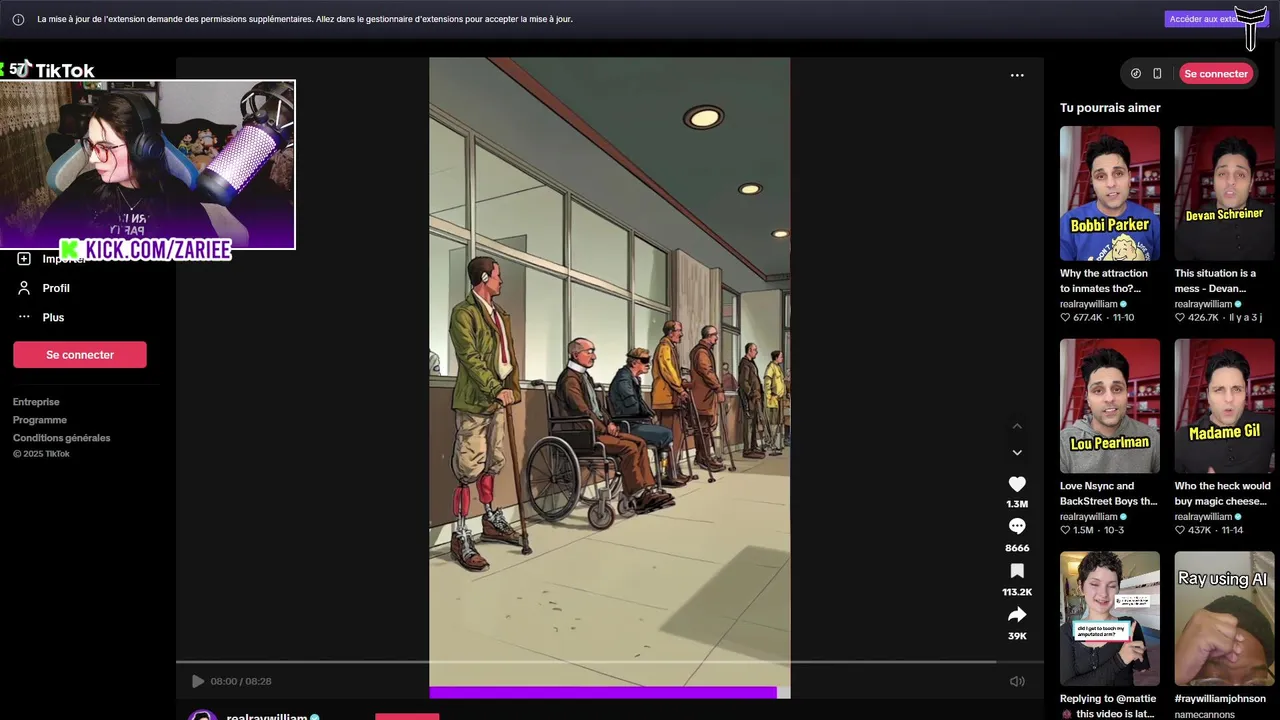Open comments via the speech bubble icon
This screenshot has width=1280, height=720.
[1017, 526]
